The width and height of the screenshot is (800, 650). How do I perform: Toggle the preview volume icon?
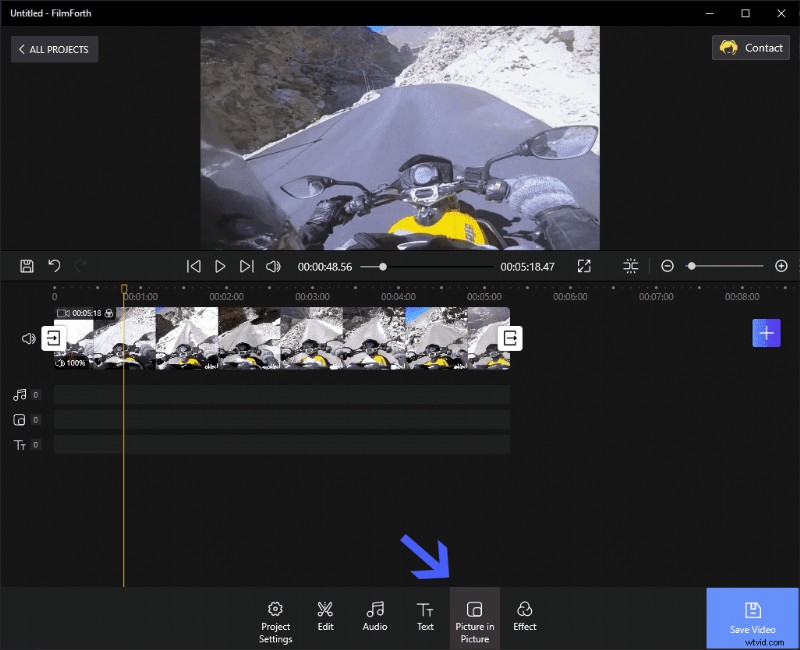pos(272,266)
